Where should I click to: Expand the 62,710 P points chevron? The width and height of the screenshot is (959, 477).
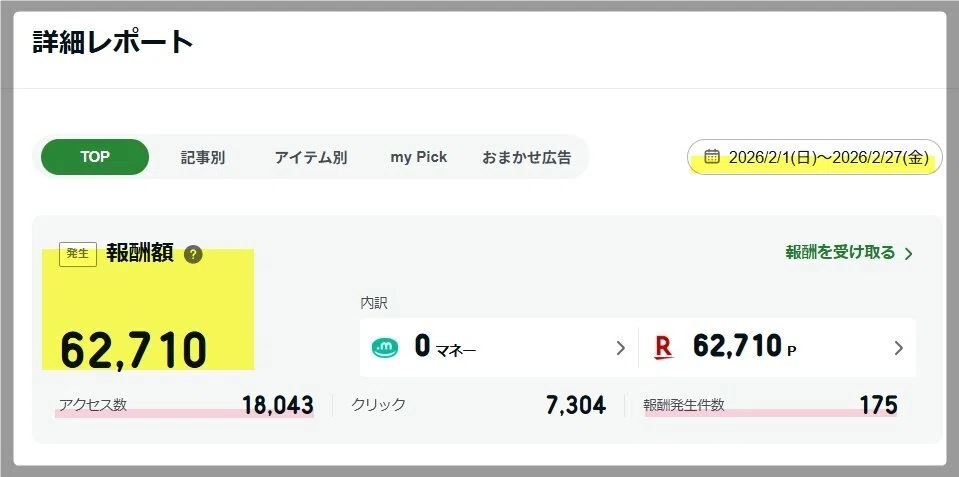tap(898, 348)
